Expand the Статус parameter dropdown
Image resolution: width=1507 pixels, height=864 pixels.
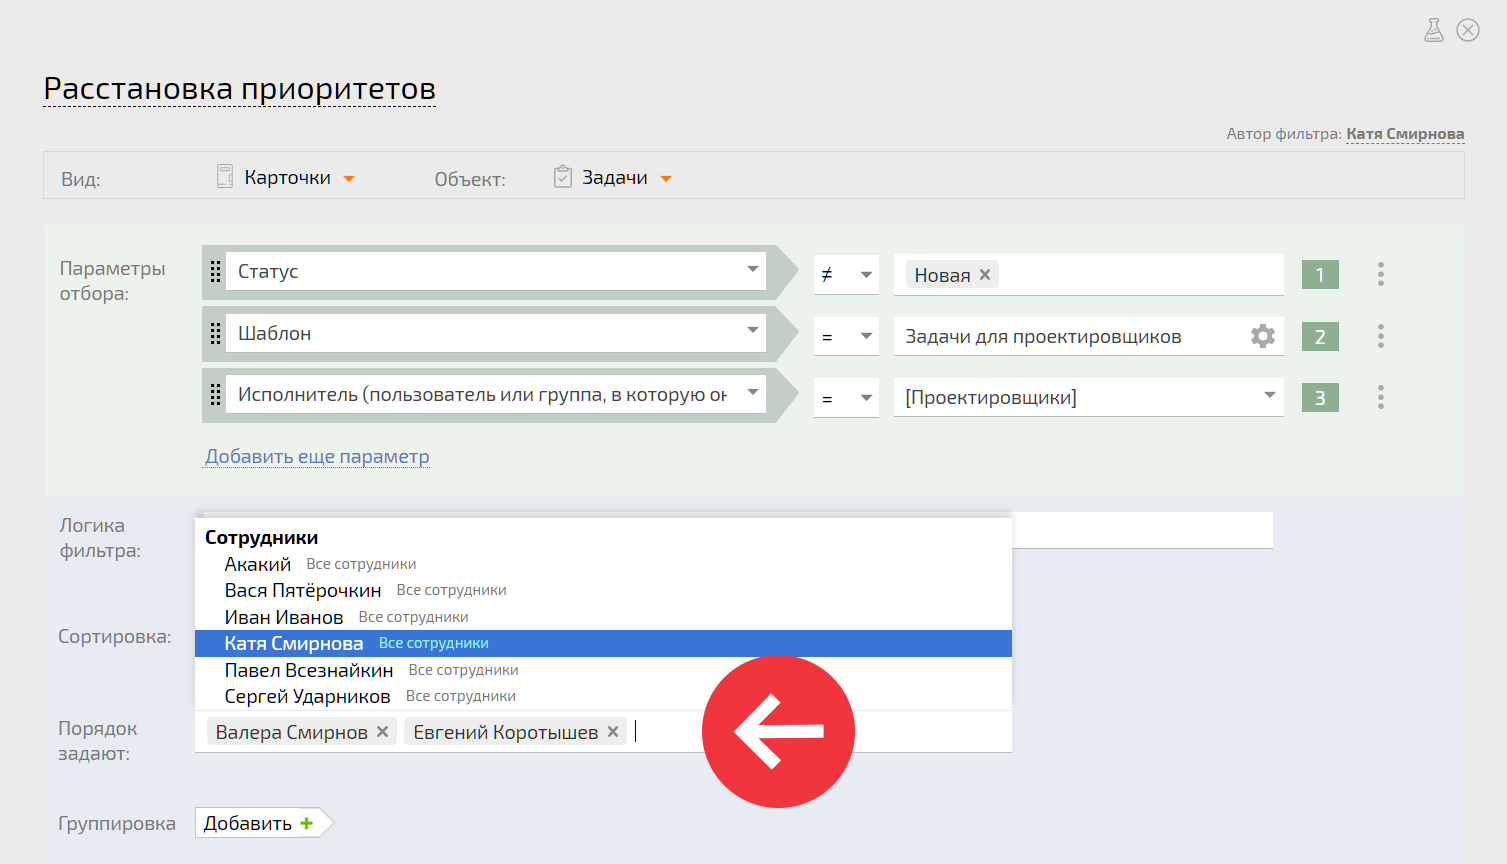point(753,269)
